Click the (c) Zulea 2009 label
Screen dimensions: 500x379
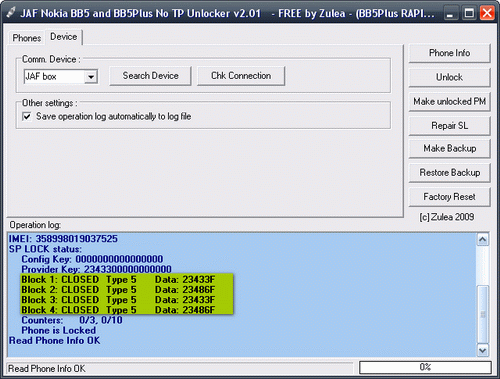coord(447,217)
